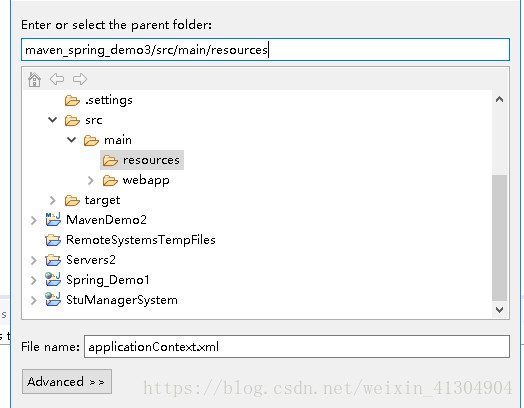Viewport: 524px width, 408px height.
Task: Expand the target folder node
Action: coord(52,200)
